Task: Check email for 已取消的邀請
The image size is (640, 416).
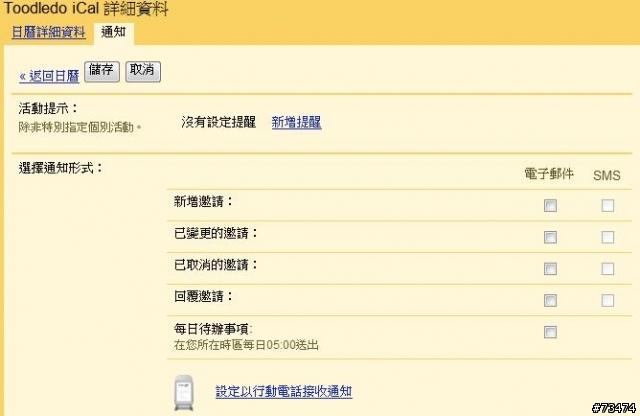Action: 550,269
